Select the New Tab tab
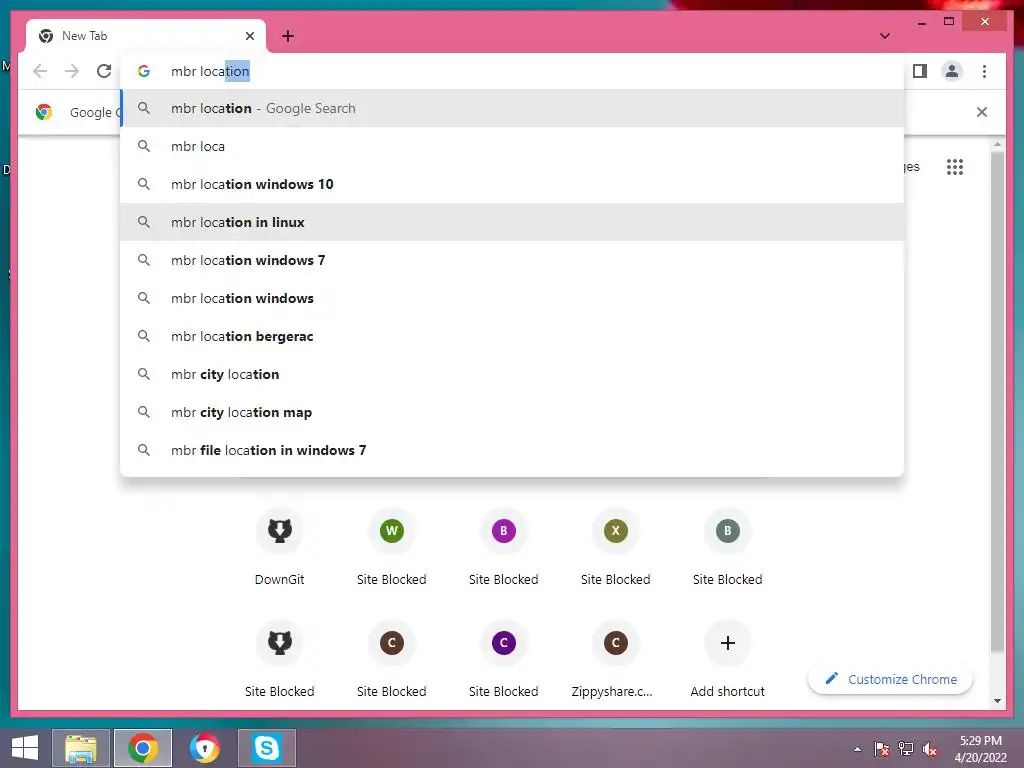This screenshot has height=768, width=1024. click(146, 36)
